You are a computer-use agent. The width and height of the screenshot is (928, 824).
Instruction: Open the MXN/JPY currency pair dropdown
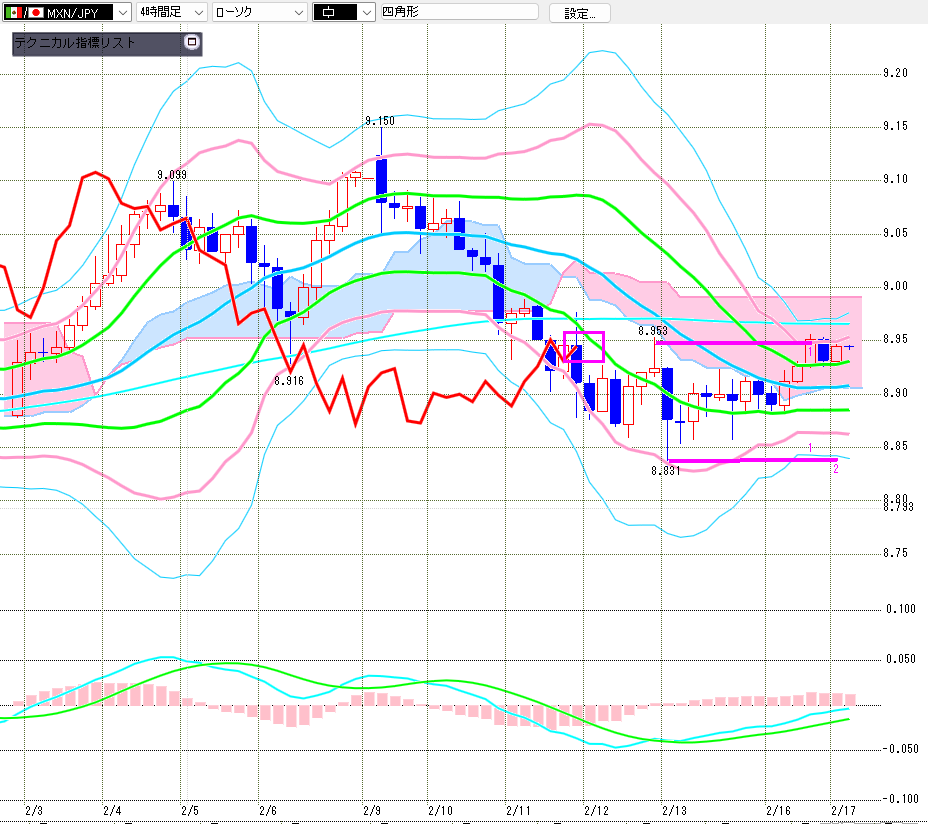tap(122, 13)
